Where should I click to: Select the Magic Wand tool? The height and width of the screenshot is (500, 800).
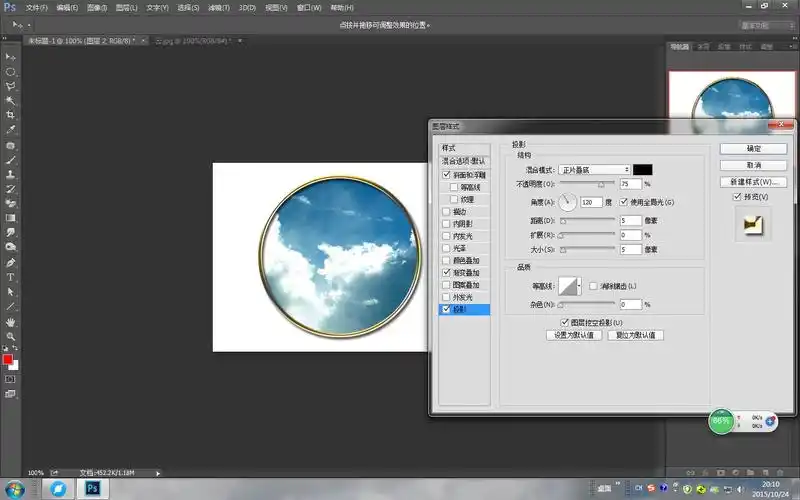(x=11, y=101)
